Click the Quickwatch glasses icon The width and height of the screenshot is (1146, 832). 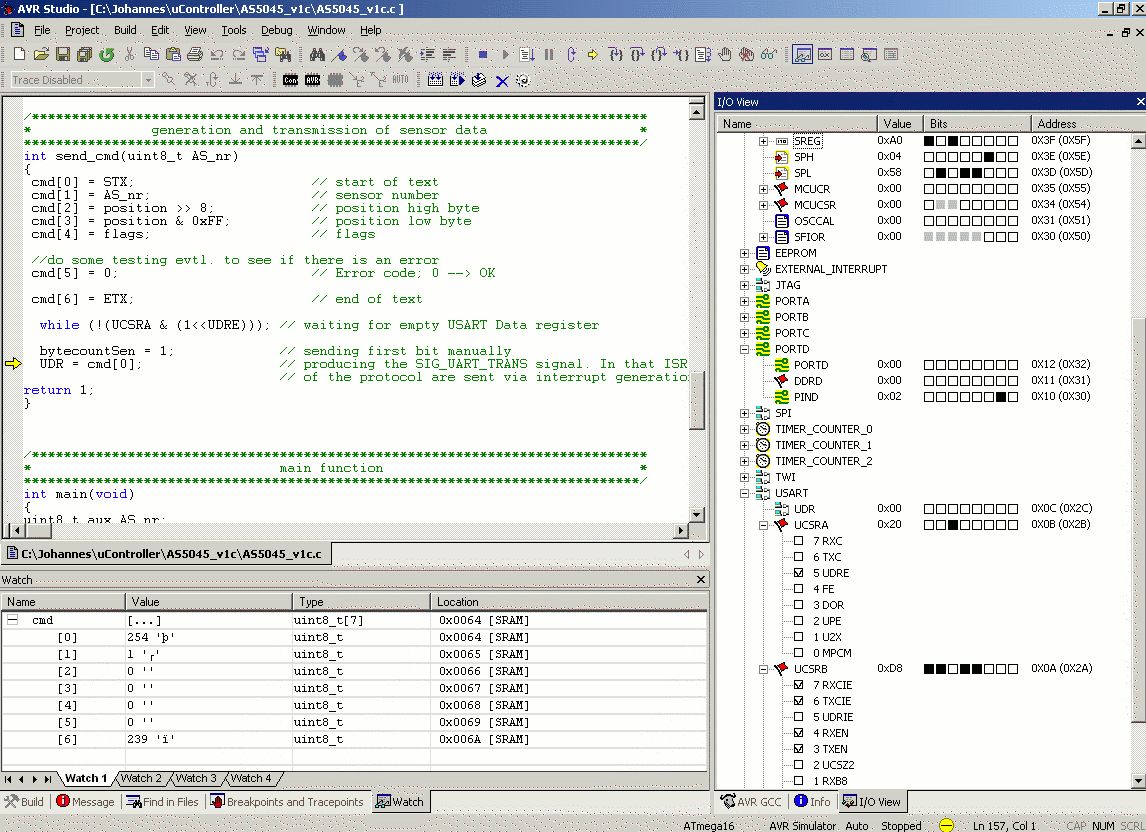[x=769, y=55]
